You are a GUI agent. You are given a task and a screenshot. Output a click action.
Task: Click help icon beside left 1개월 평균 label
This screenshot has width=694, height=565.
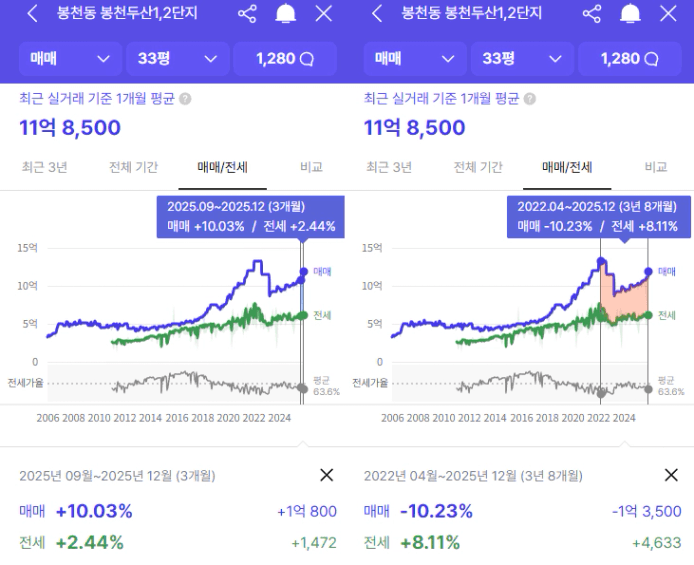click(185, 99)
